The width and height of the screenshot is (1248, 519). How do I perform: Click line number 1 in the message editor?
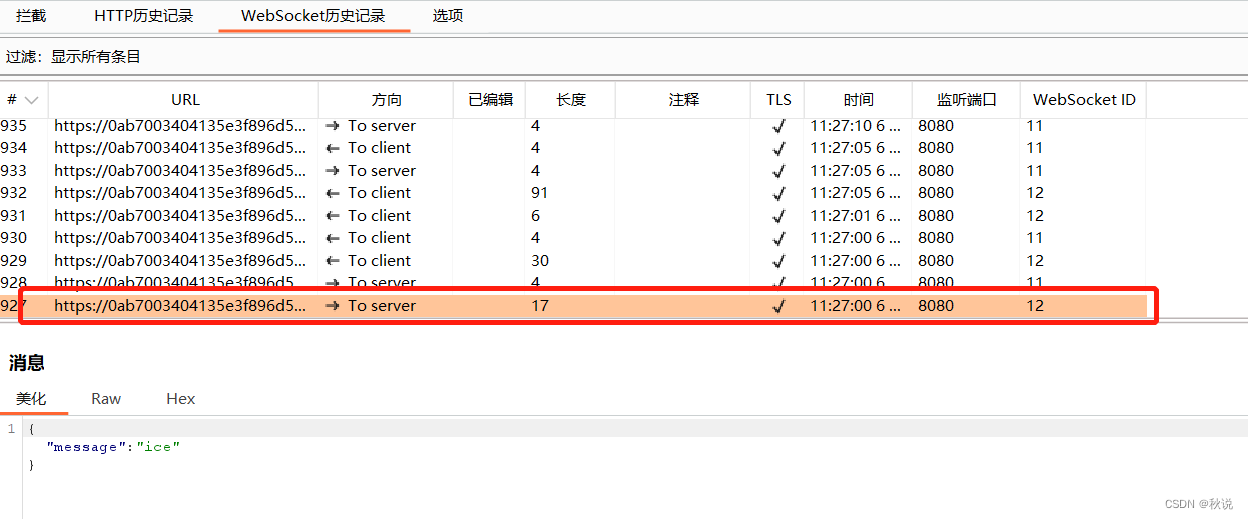click(11, 429)
